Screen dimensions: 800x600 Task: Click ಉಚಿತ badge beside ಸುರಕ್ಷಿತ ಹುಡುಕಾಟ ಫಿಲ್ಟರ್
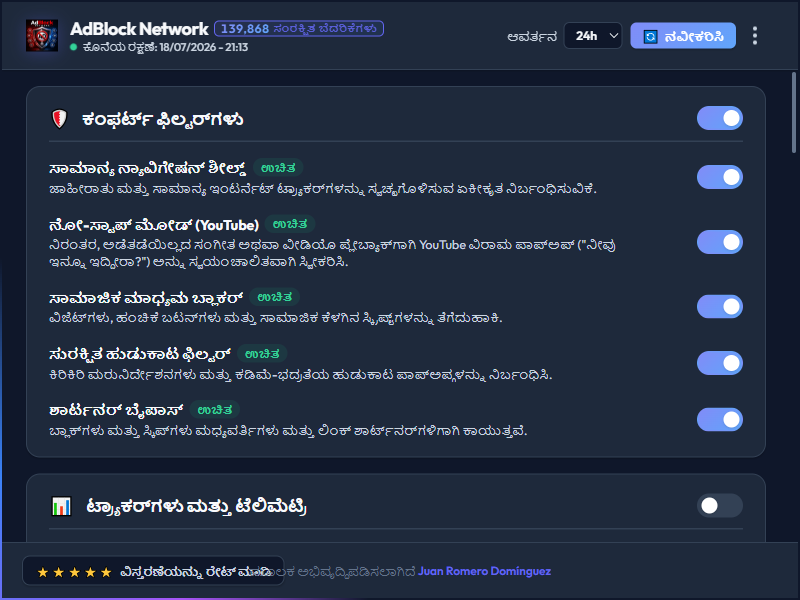262,354
